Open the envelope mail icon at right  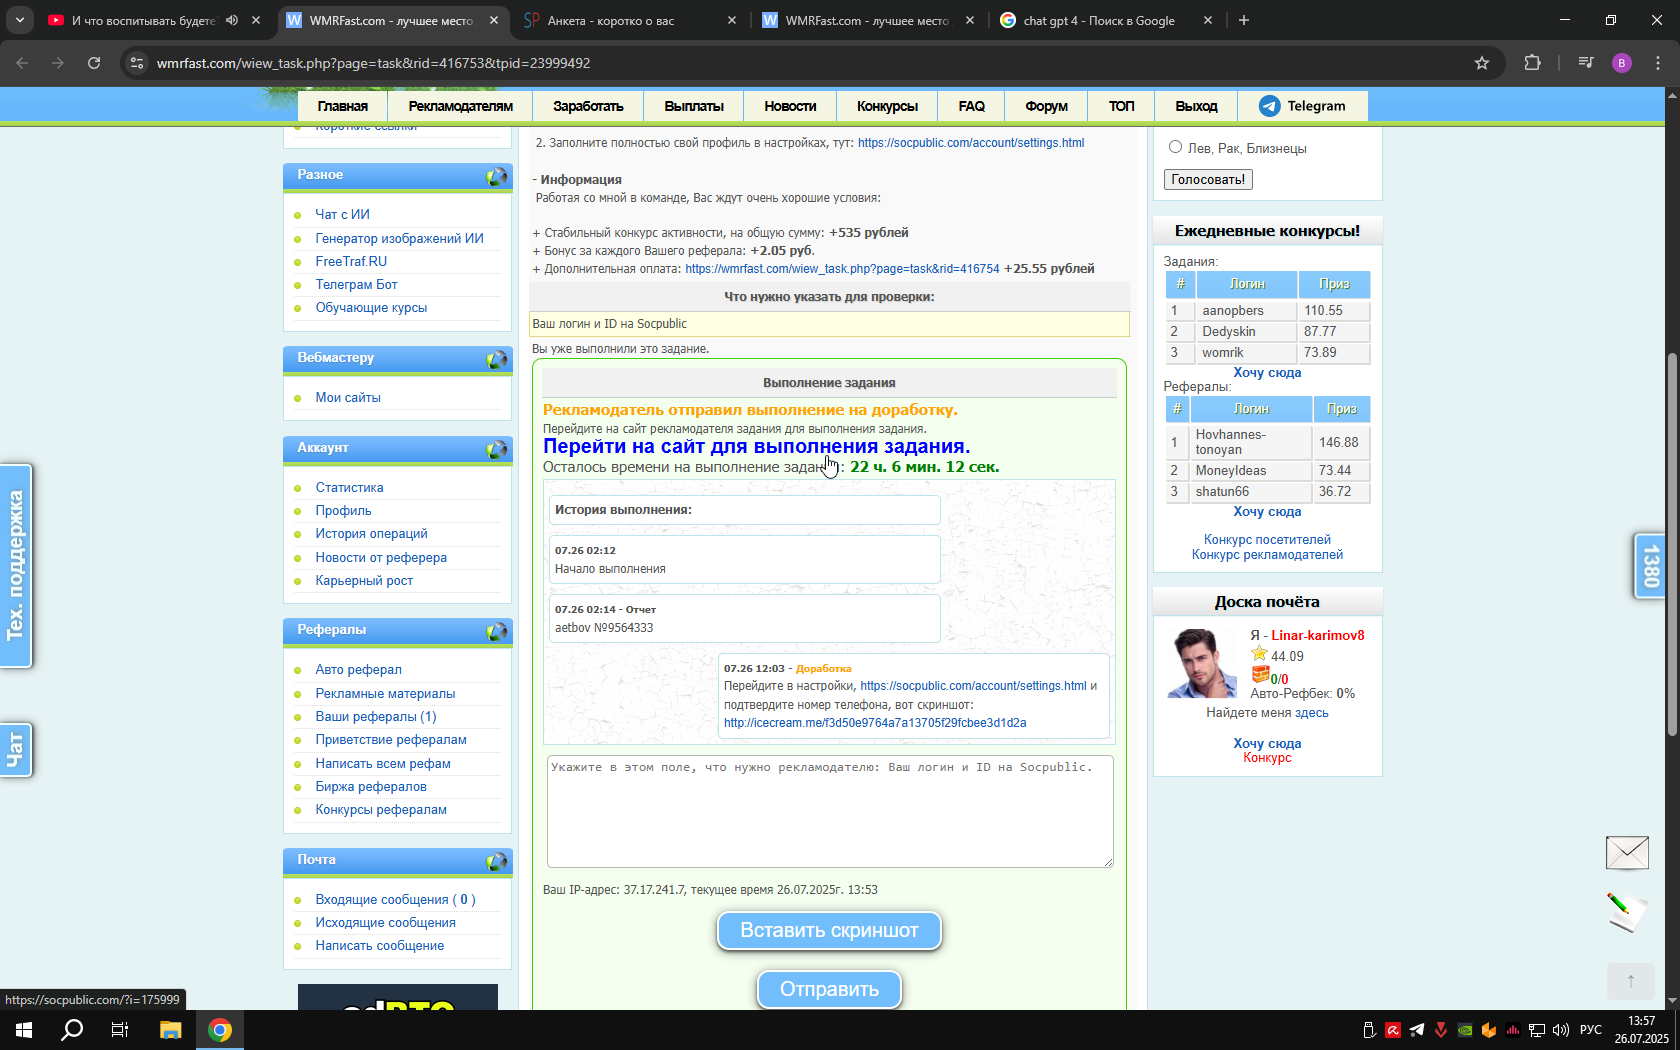pyautogui.click(x=1627, y=853)
